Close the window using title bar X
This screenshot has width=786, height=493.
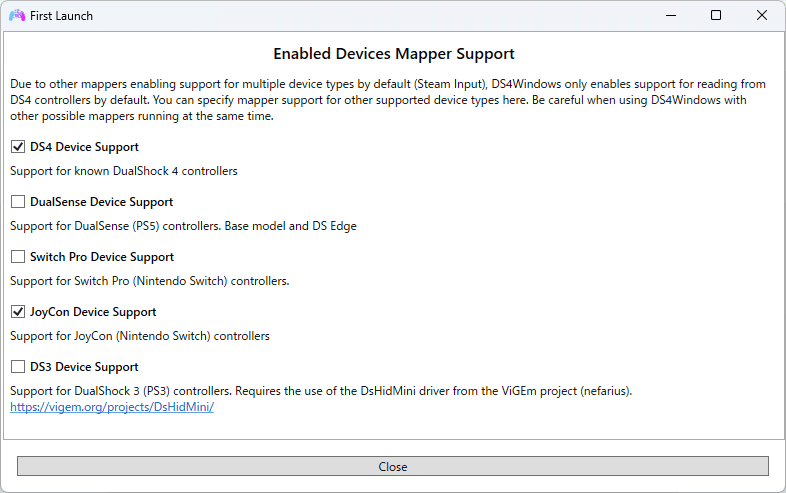pyautogui.click(x=762, y=16)
